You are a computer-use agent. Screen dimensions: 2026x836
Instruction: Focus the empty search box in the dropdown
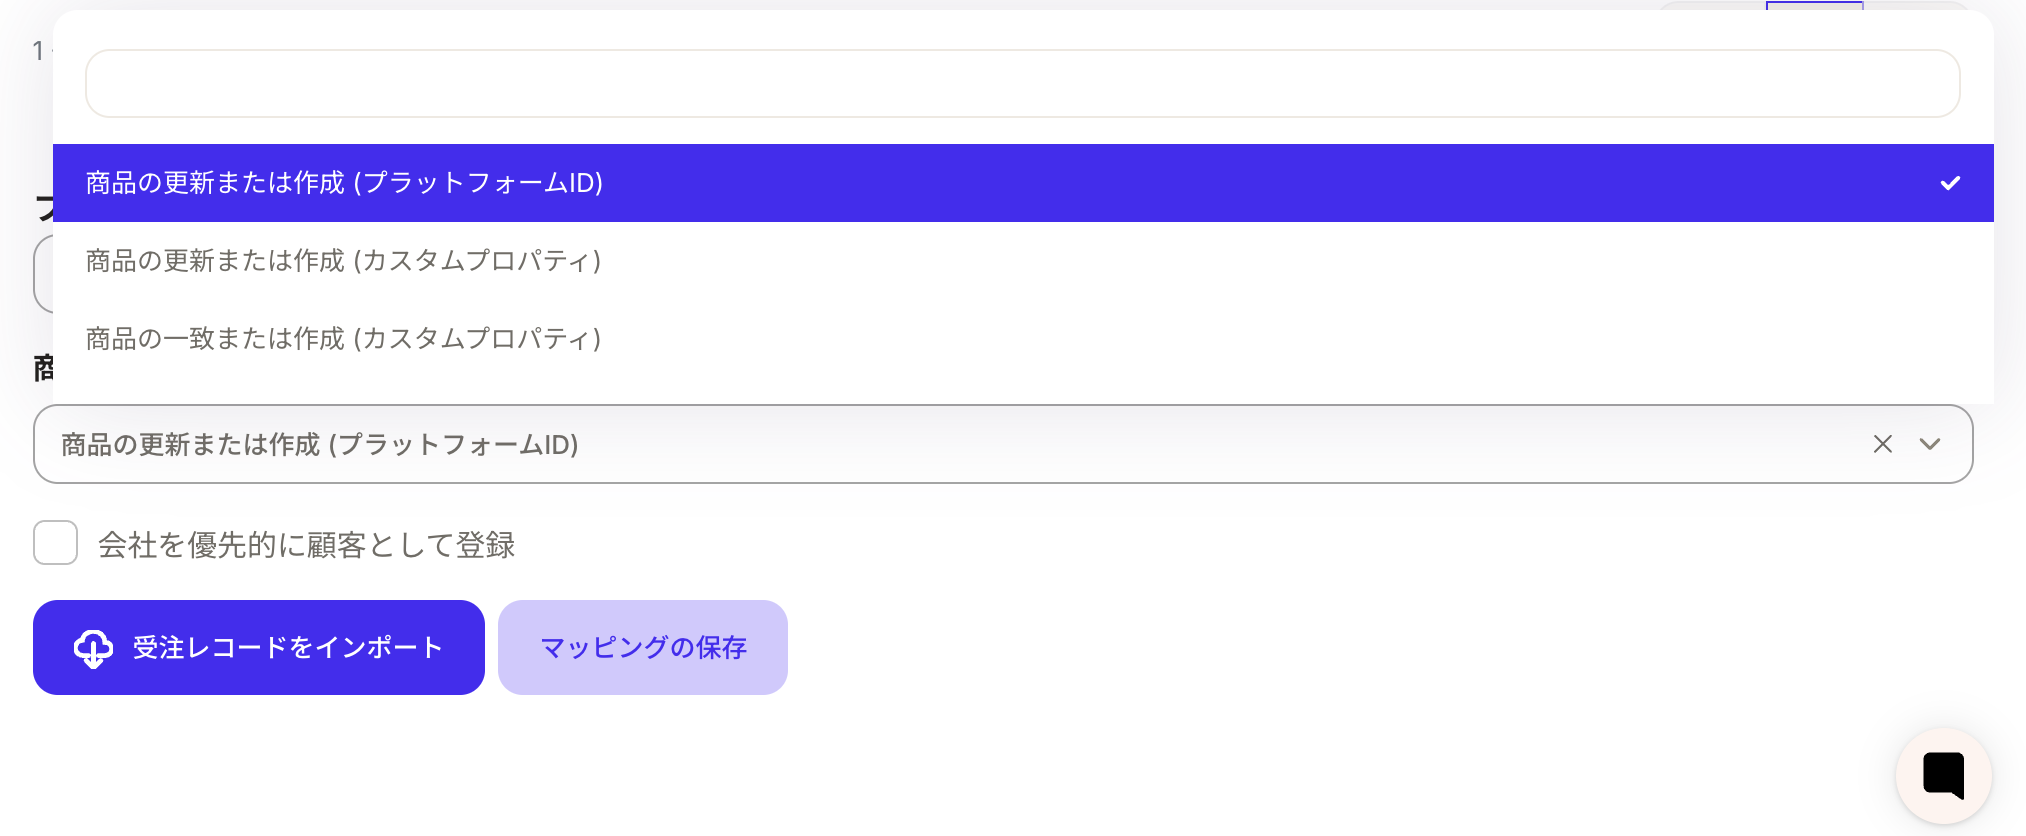pos(1022,84)
